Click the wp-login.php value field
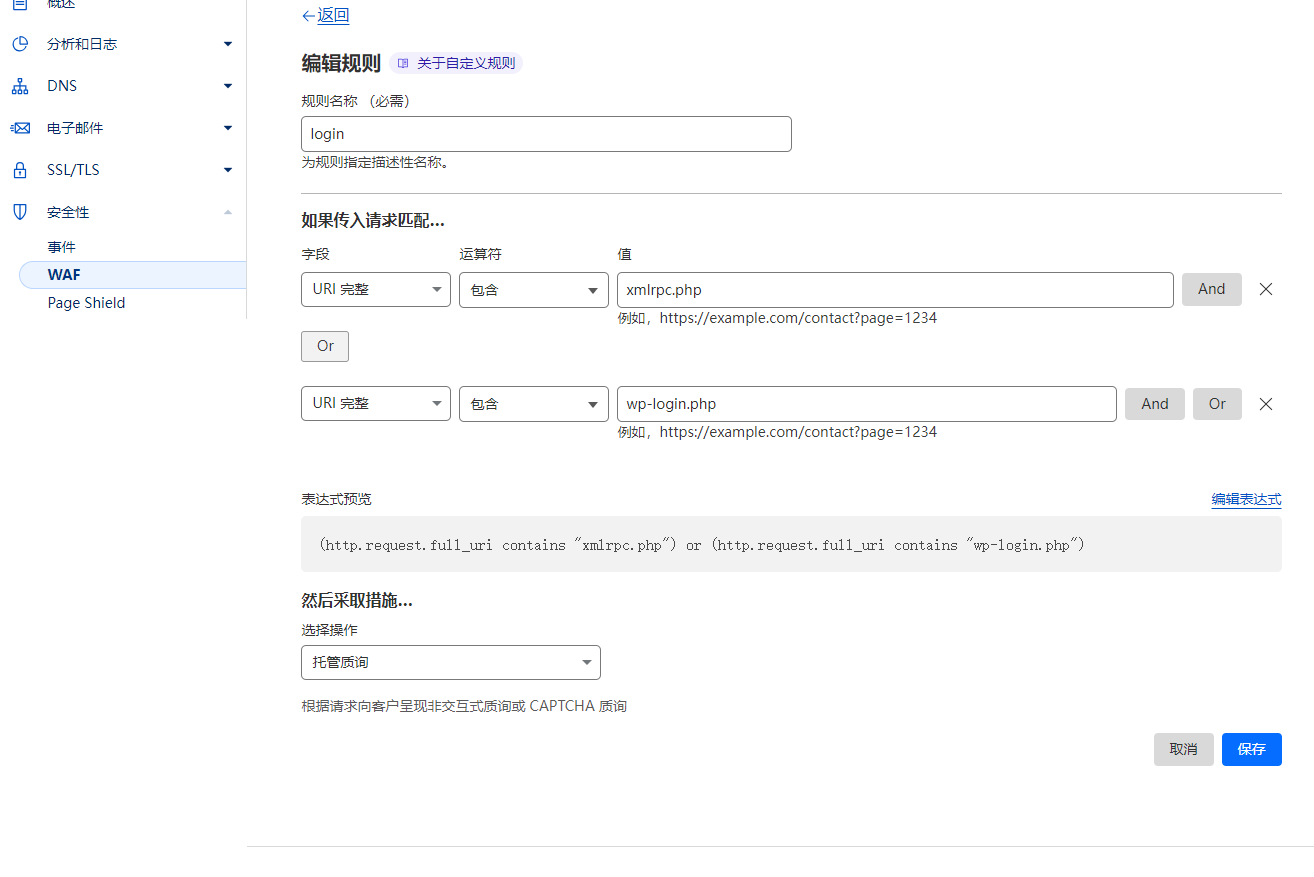This screenshot has width=1314, height=877. [867, 404]
